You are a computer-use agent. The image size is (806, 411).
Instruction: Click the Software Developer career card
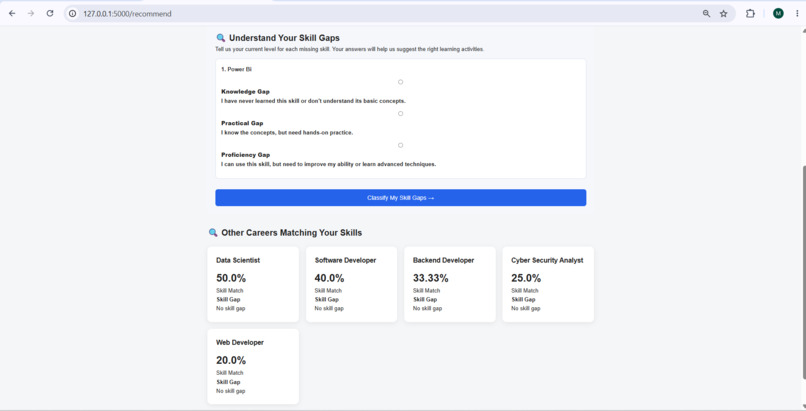point(352,284)
